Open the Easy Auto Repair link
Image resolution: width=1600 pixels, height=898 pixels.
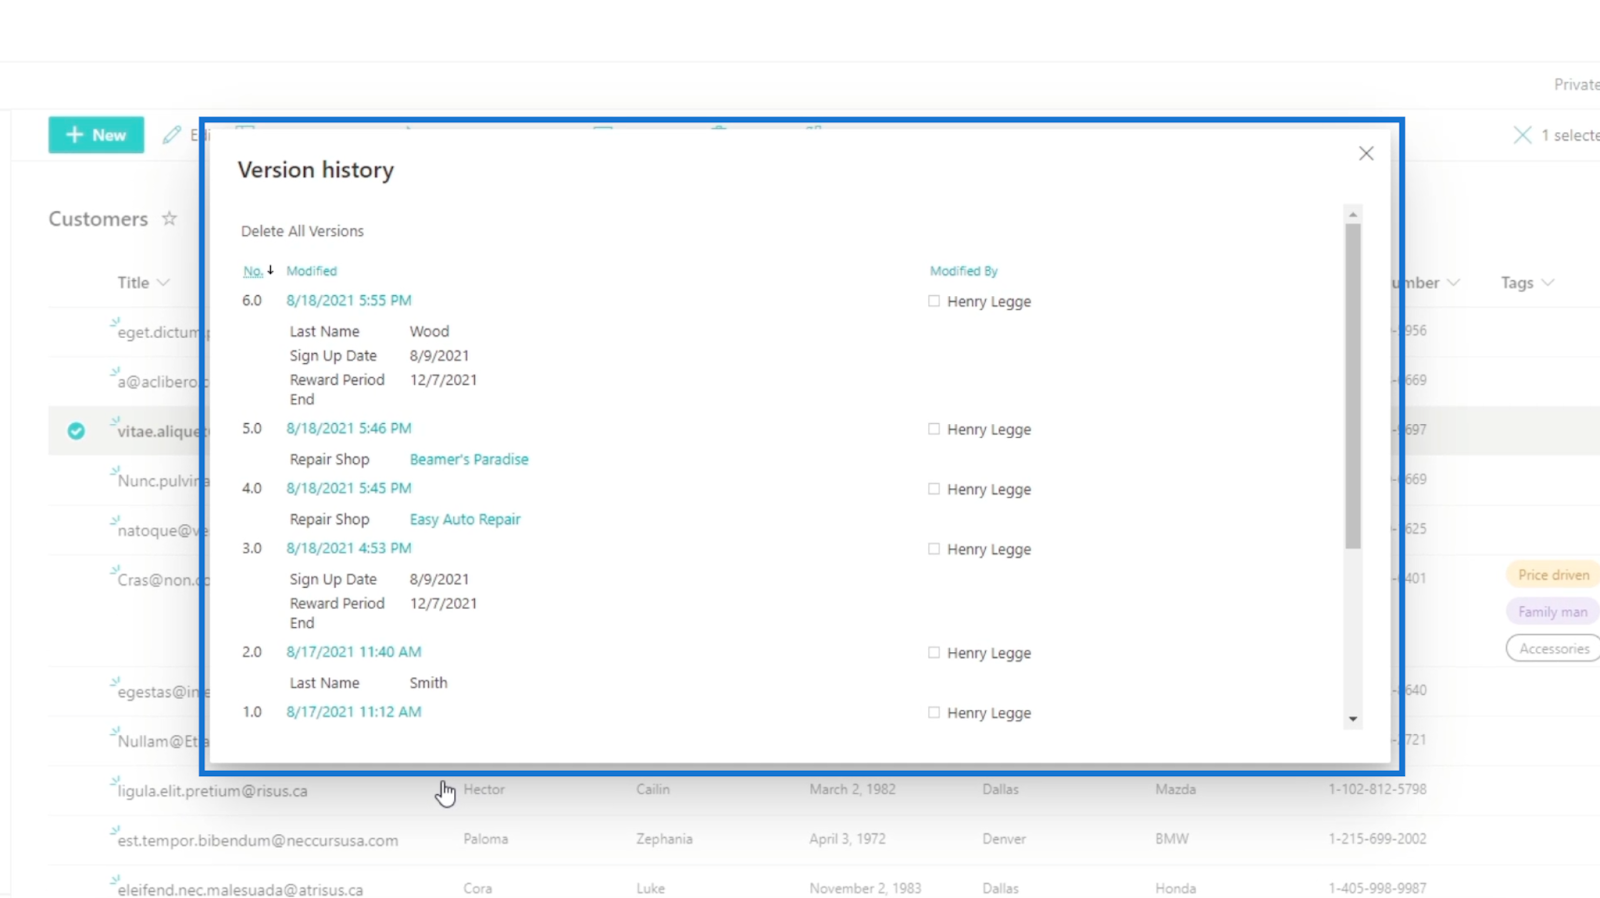(465, 519)
